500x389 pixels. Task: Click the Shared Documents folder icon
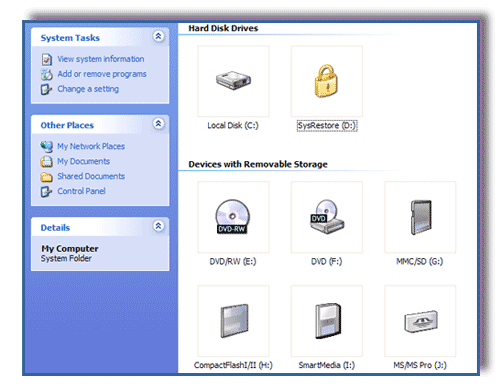pos(46,177)
